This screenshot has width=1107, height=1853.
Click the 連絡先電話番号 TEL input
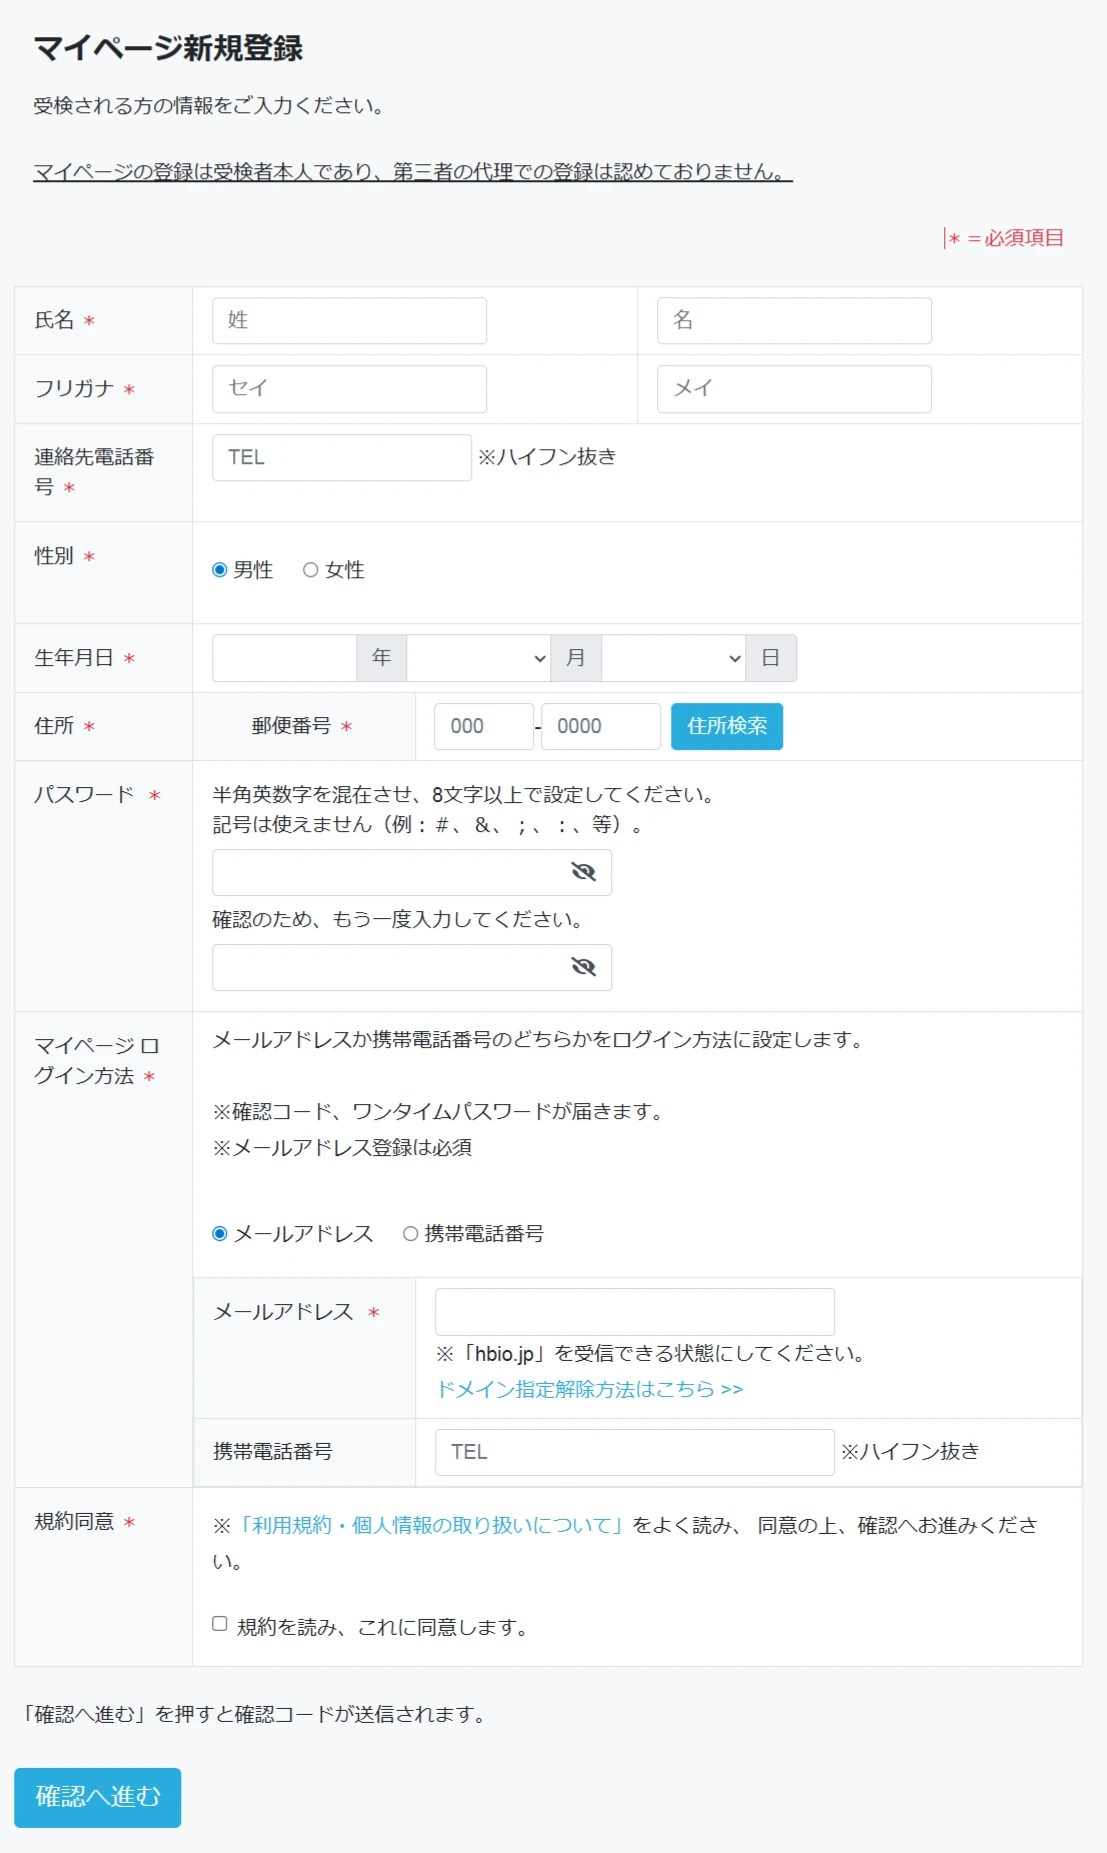point(342,457)
